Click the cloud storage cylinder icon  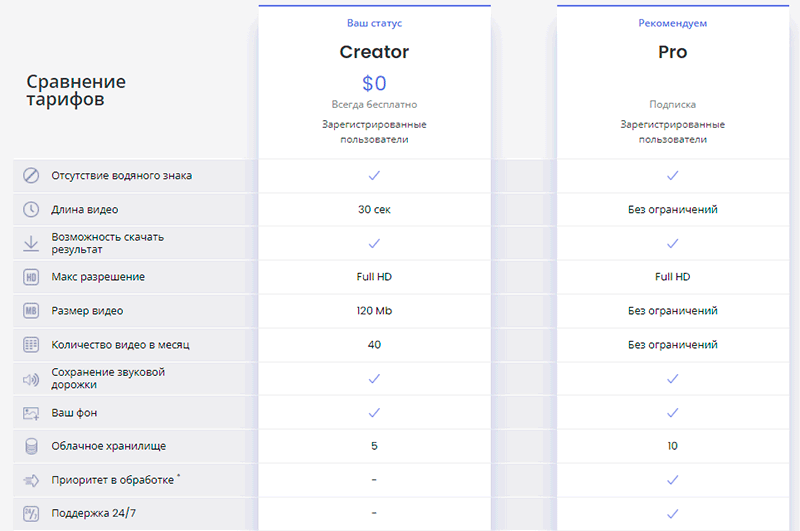[31, 446]
